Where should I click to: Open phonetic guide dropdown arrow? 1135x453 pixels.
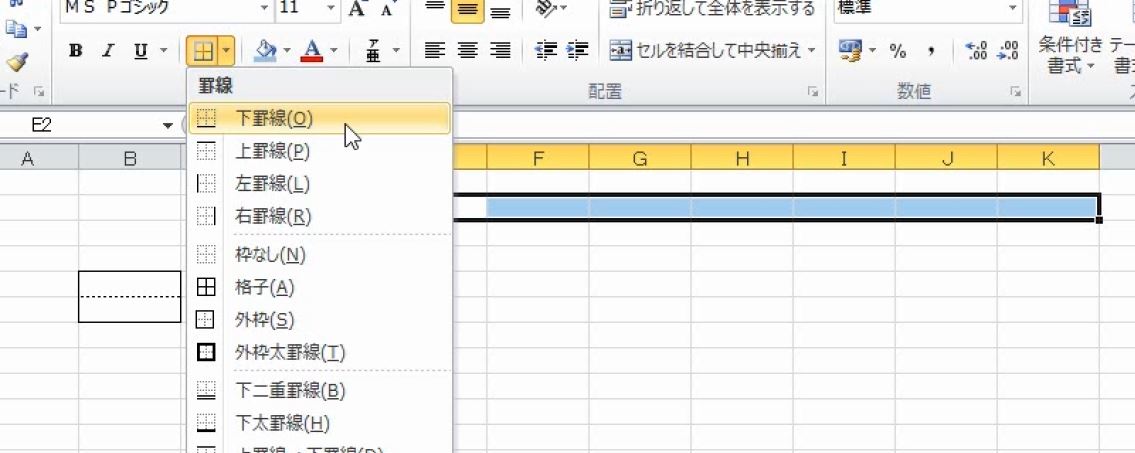tap(396, 51)
